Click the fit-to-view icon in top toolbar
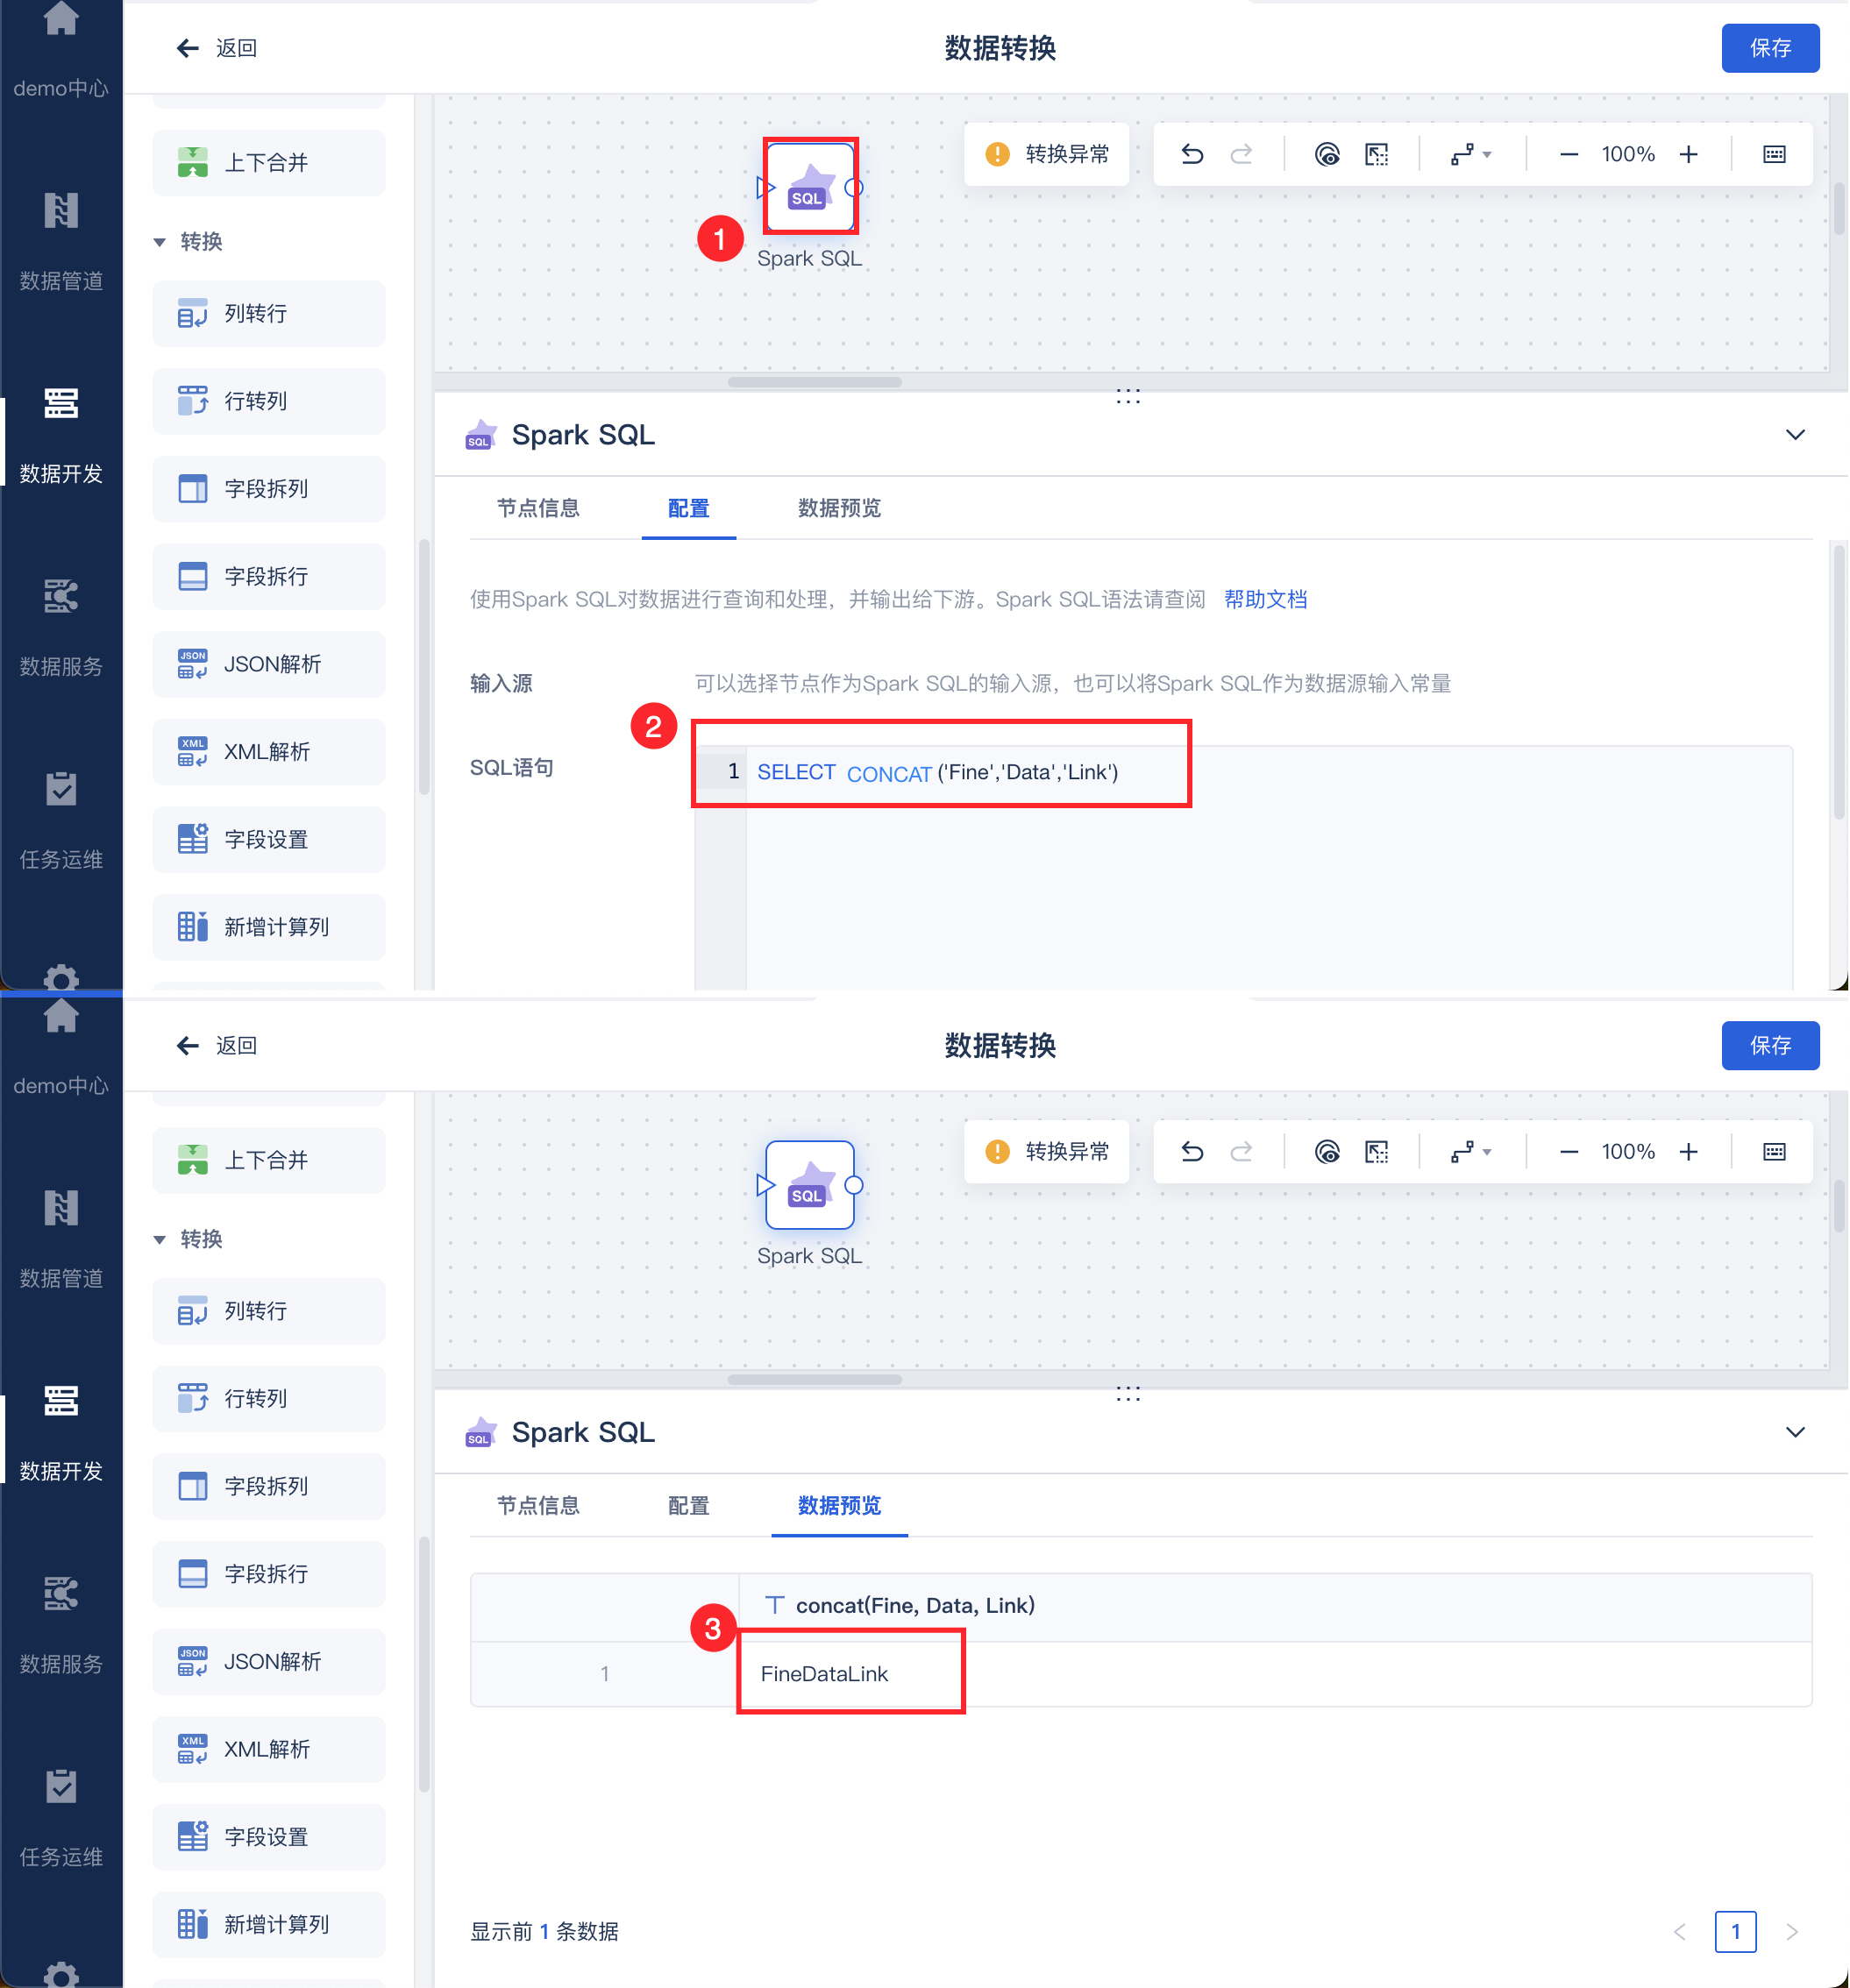Image resolution: width=1850 pixels, height=1988 pixels. point(1377,154)
